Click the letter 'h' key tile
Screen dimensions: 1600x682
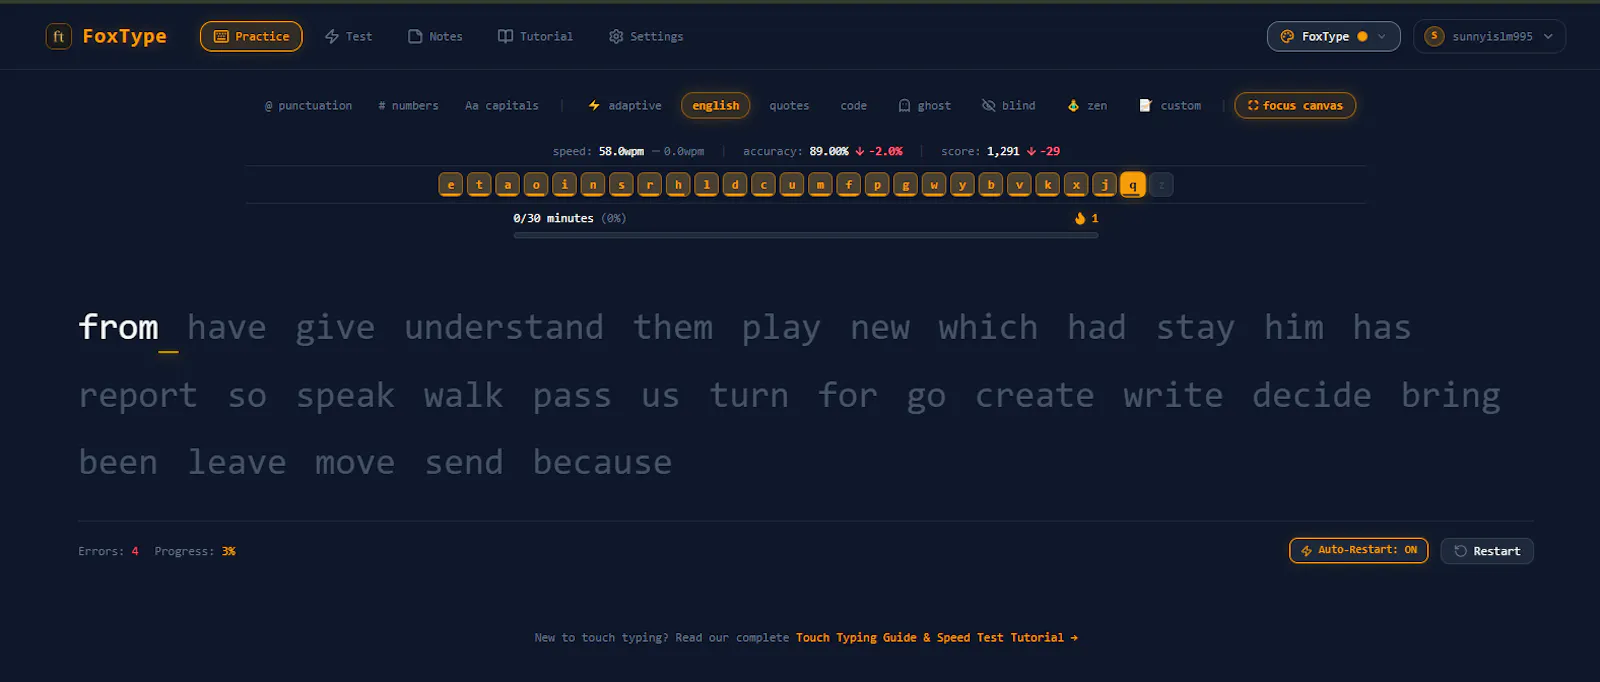click(x=678, y=184)
